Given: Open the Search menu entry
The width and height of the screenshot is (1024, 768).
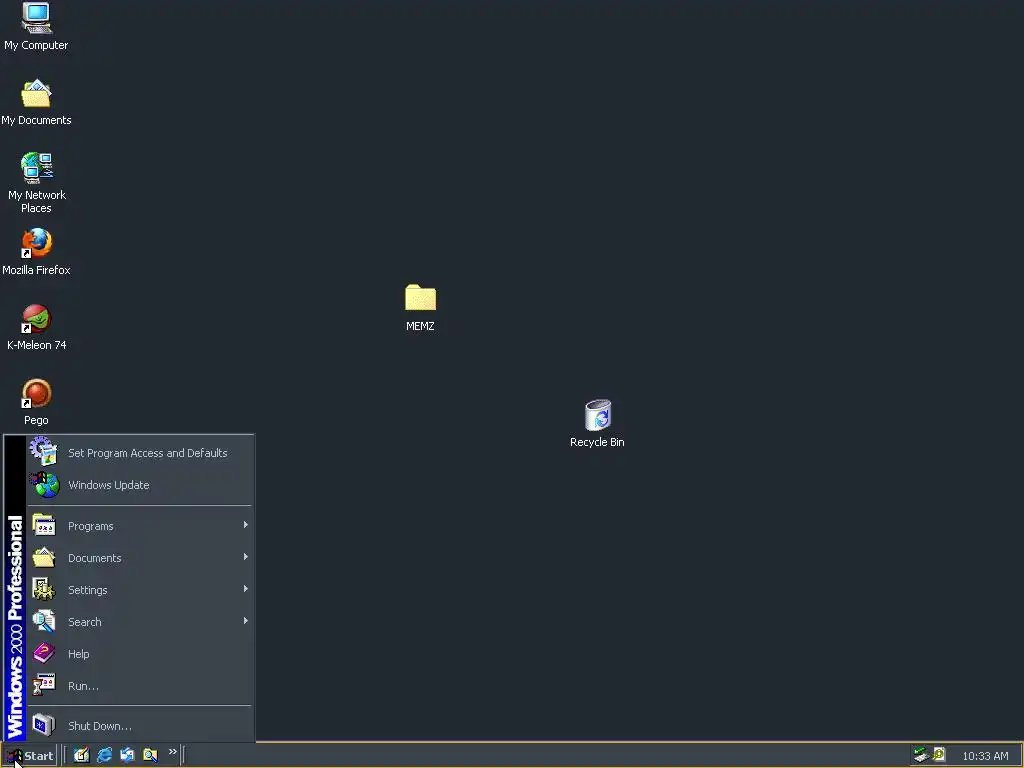Looking at the screenshot, I should 140,622.
